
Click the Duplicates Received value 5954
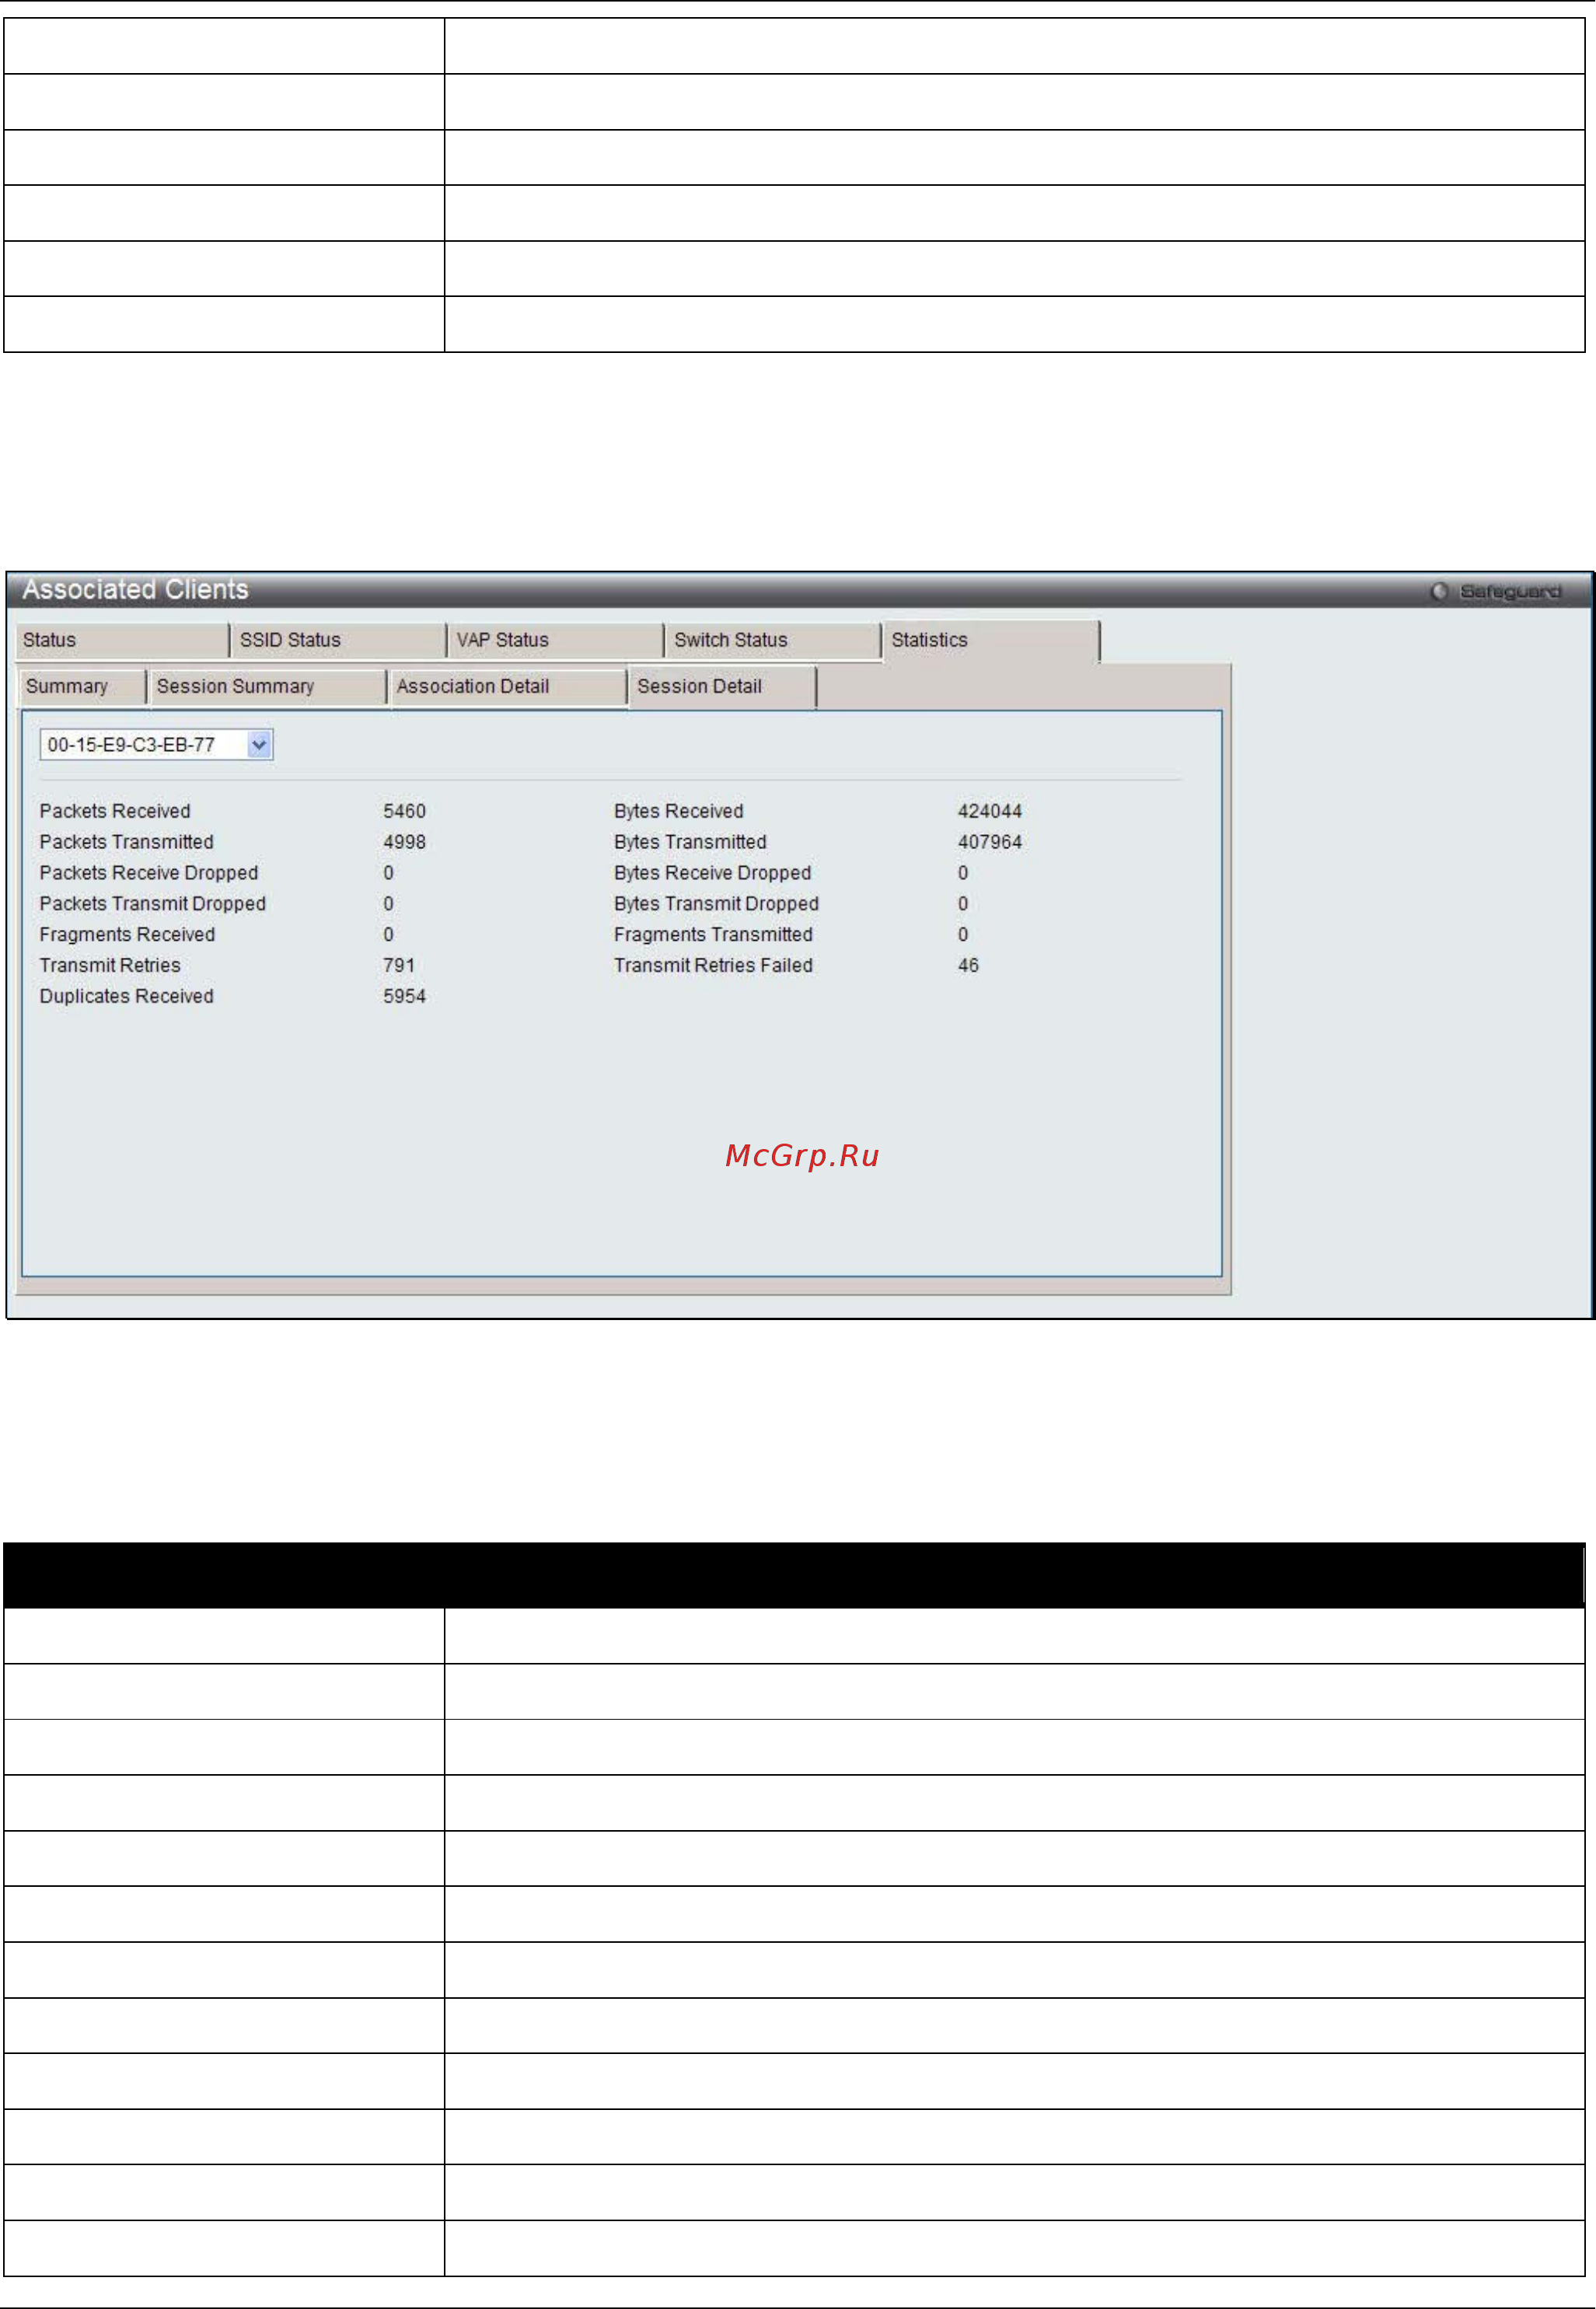(x=404, y=996)
